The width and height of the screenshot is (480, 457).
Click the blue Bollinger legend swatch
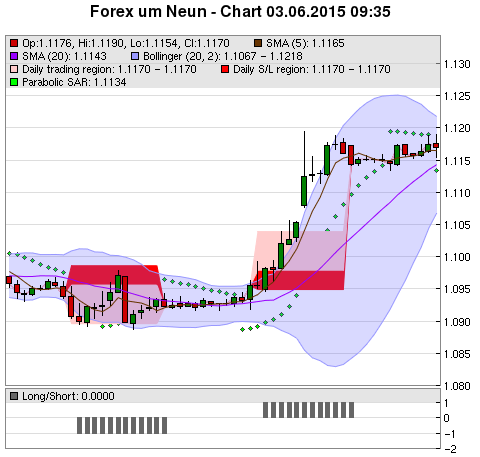coord(135,56)
